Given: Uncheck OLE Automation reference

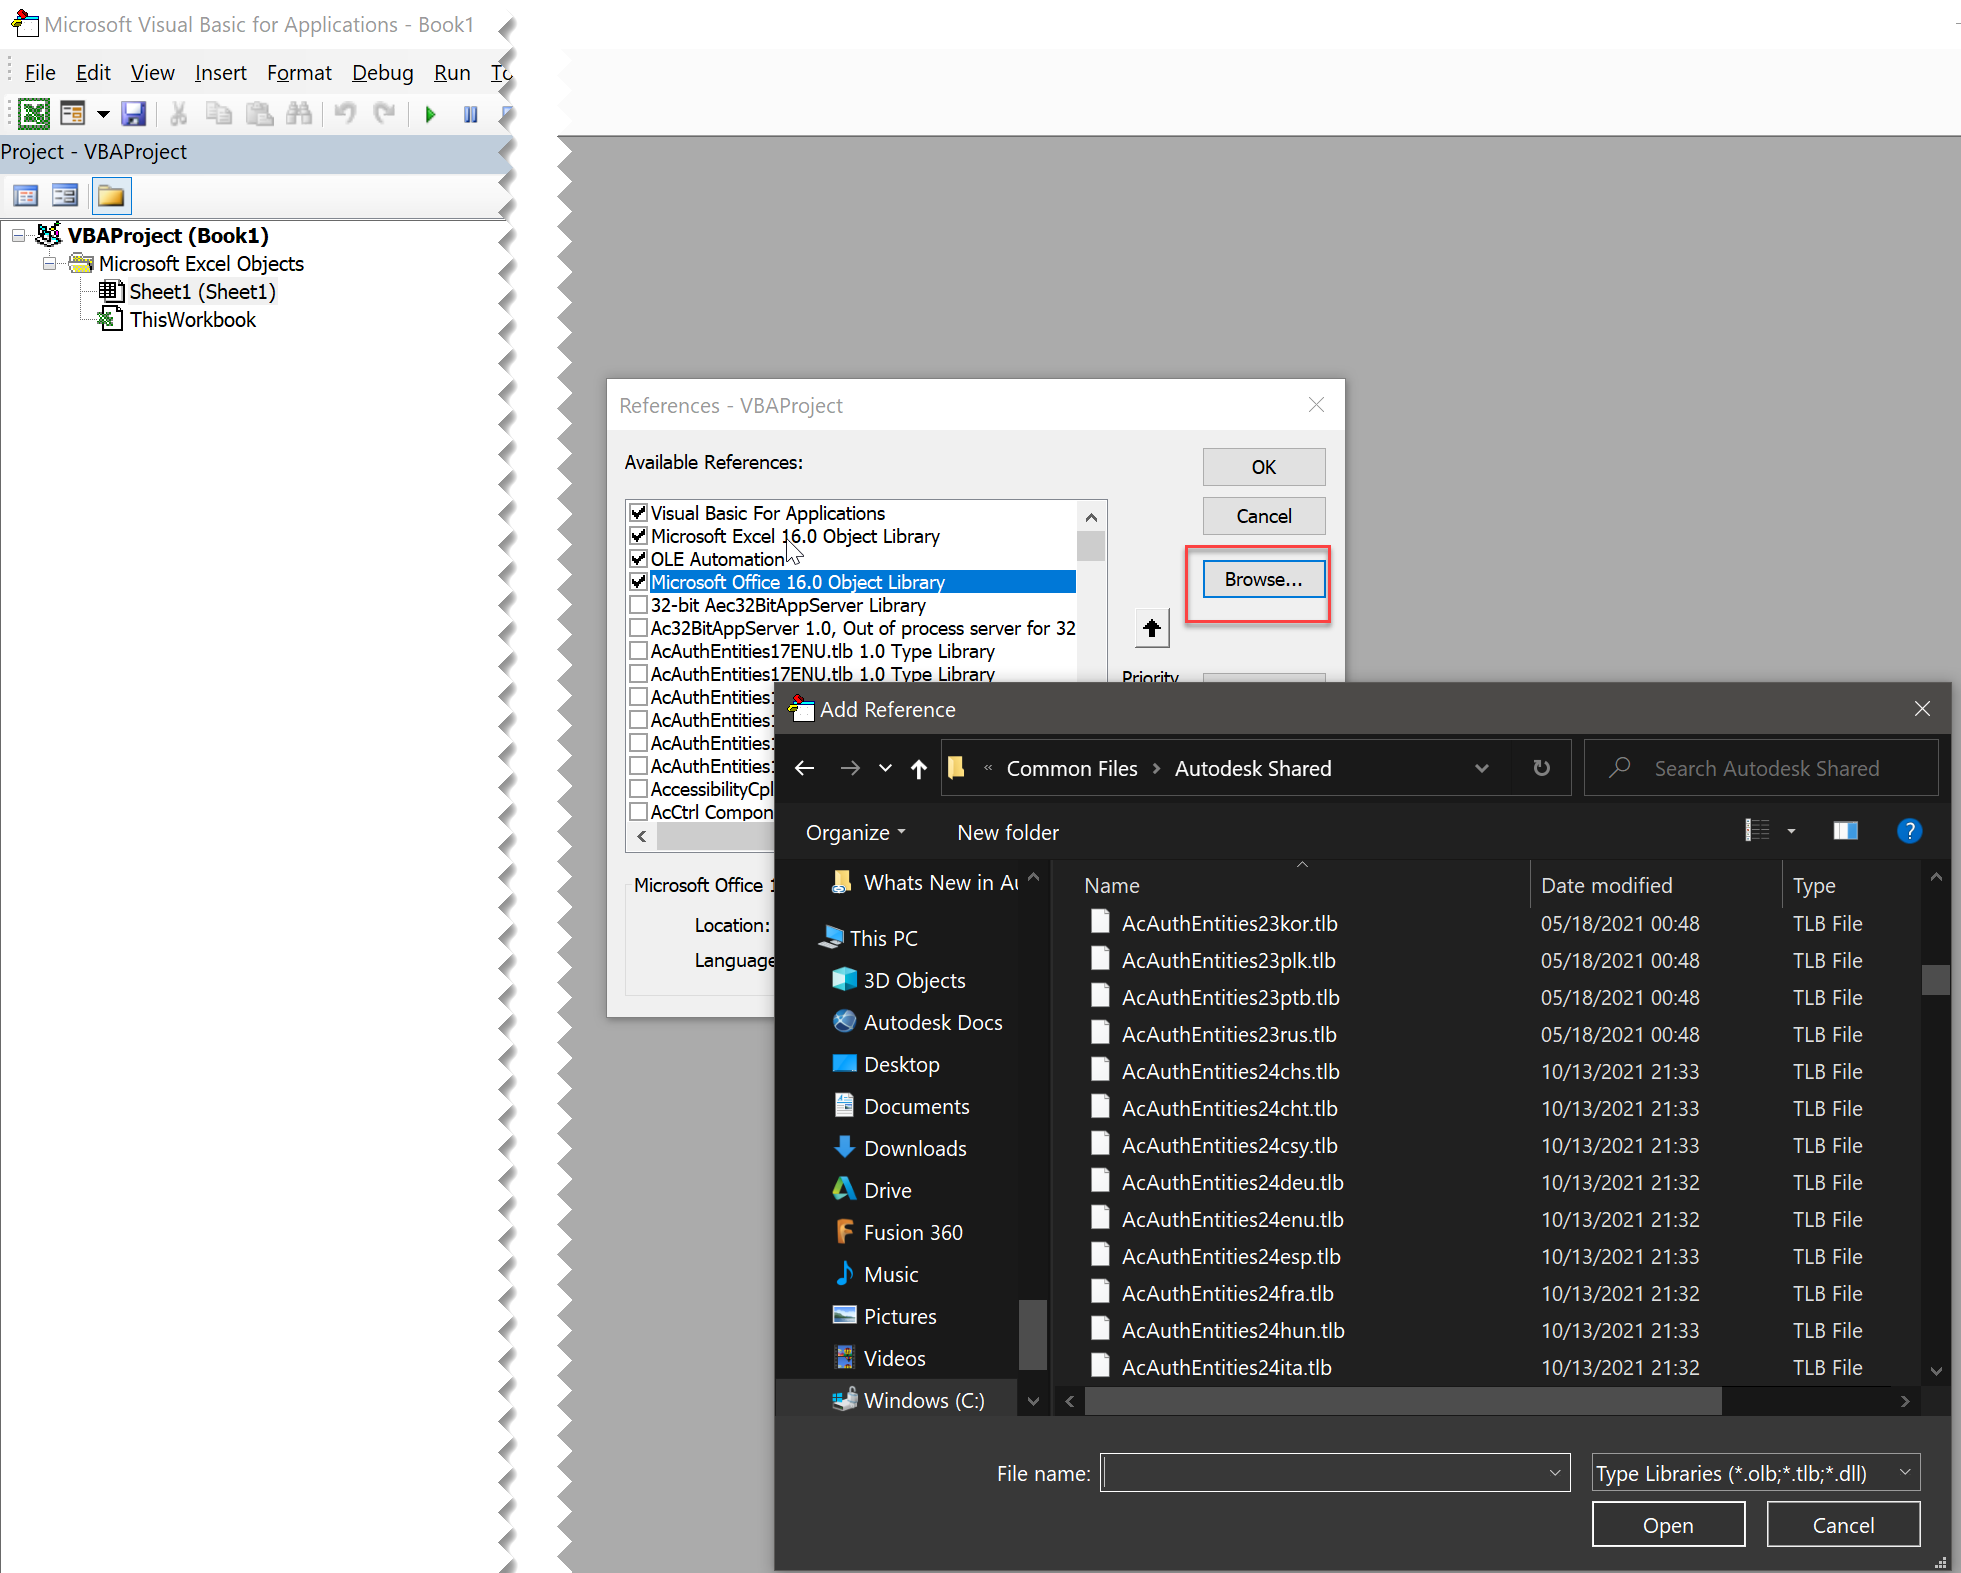Looking at the screenshot, I should (x=638, y=559).
